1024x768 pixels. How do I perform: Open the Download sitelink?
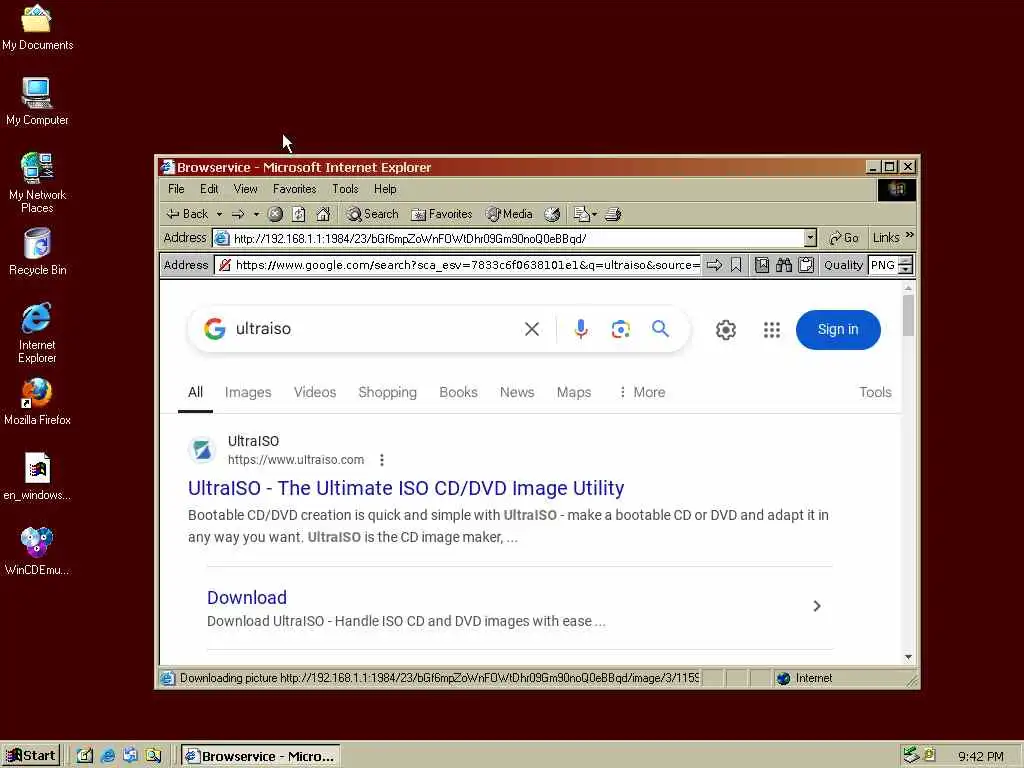coord(247,598)
